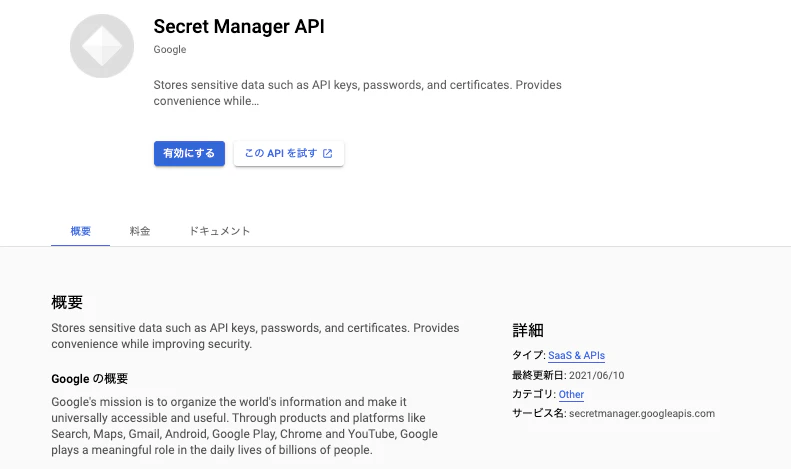Click the external-link icon in この API を試す
Image resolution: width=791 pixels, height=469 pixels.
[327, 153]
